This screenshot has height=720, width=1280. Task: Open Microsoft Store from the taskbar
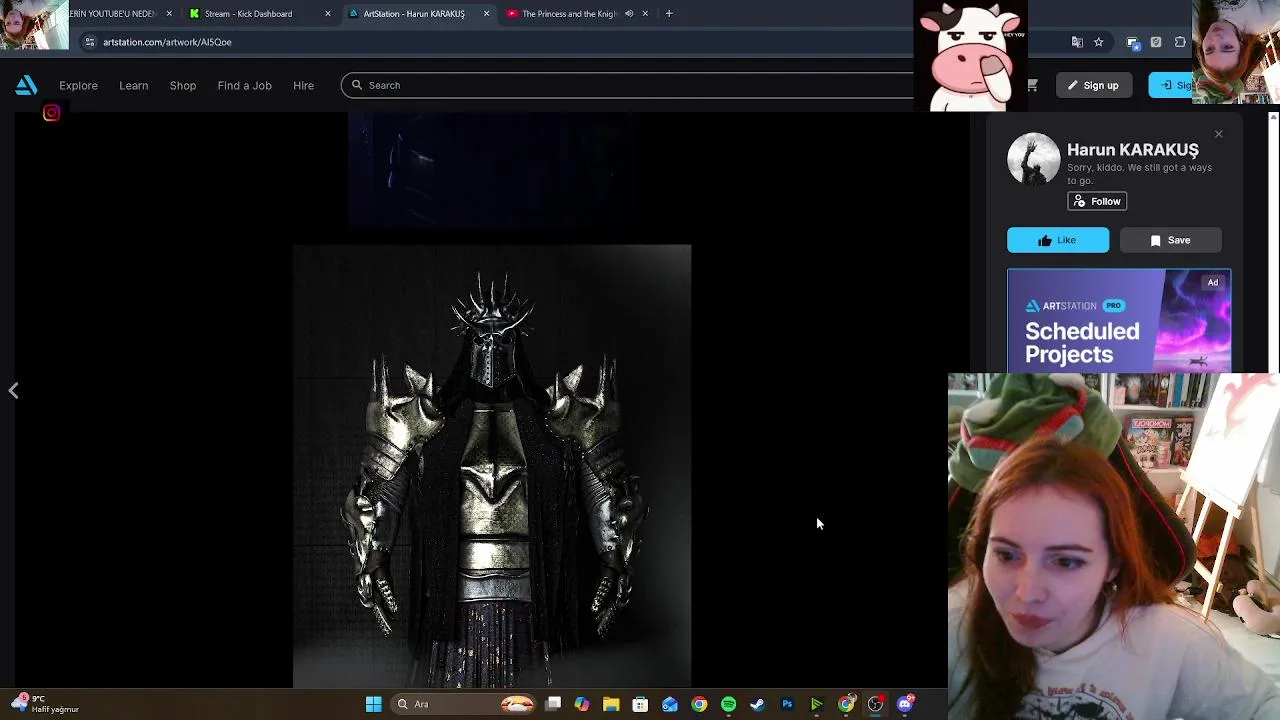640,704
